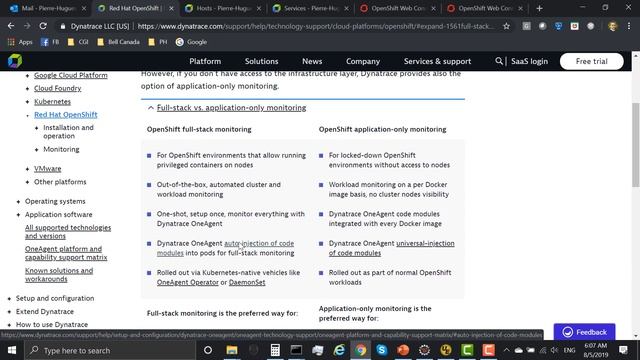Open the Bell Canada bookmark folder
The width and height of the screenshot is (640, 360).
pos(118,42)
